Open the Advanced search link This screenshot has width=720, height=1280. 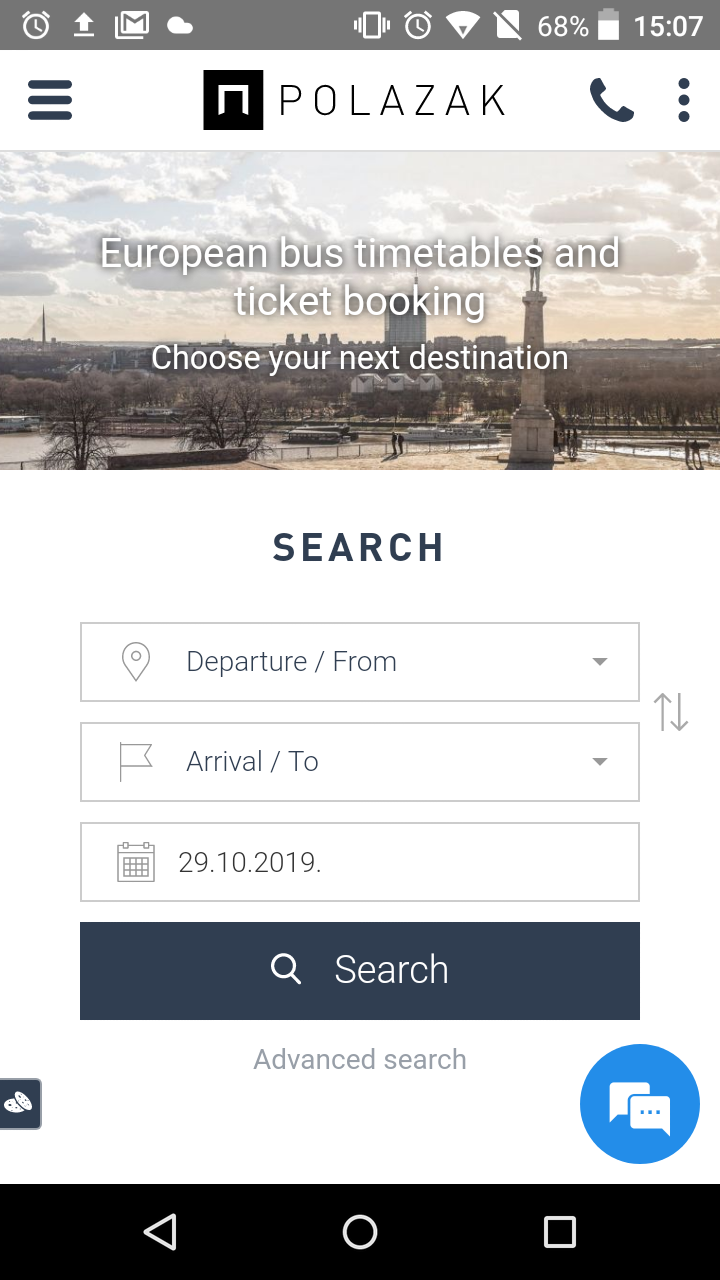click(360, 1059)
